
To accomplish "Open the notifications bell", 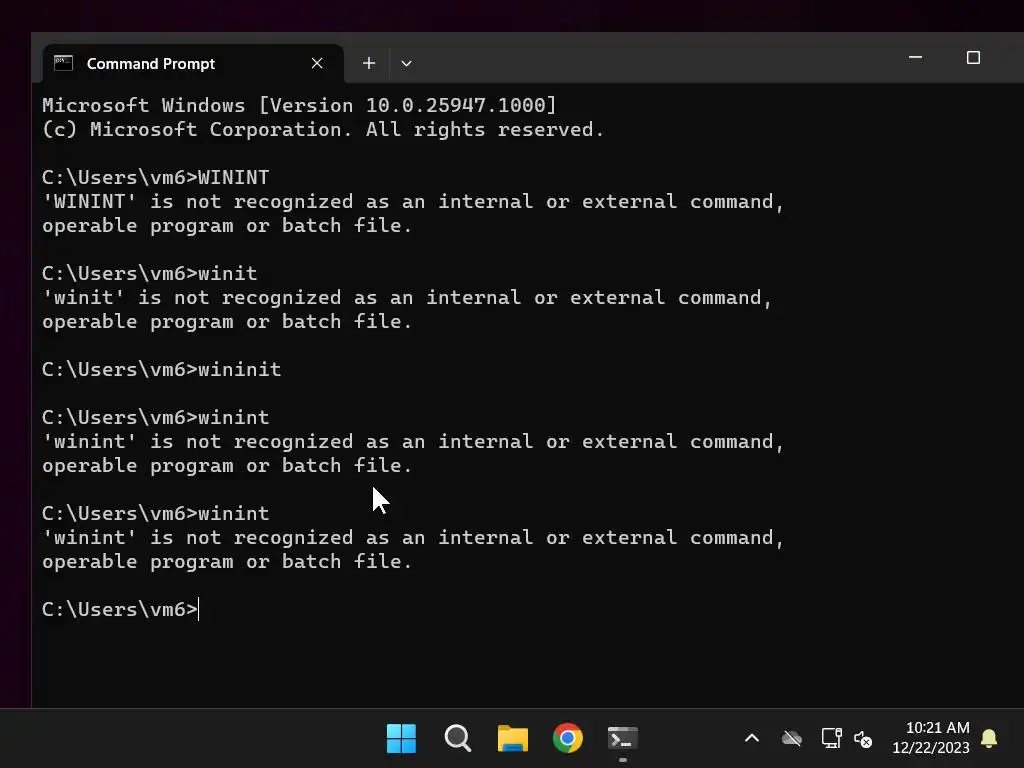I will 989,739.
